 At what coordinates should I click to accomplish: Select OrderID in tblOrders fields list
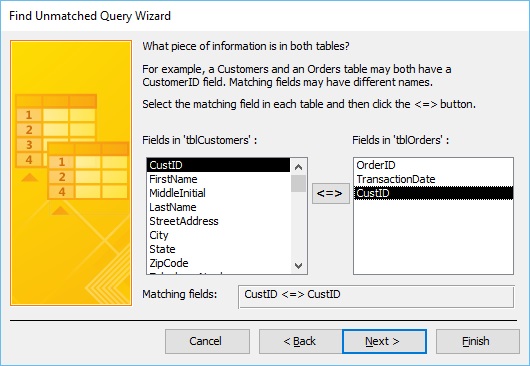[433, 165]
